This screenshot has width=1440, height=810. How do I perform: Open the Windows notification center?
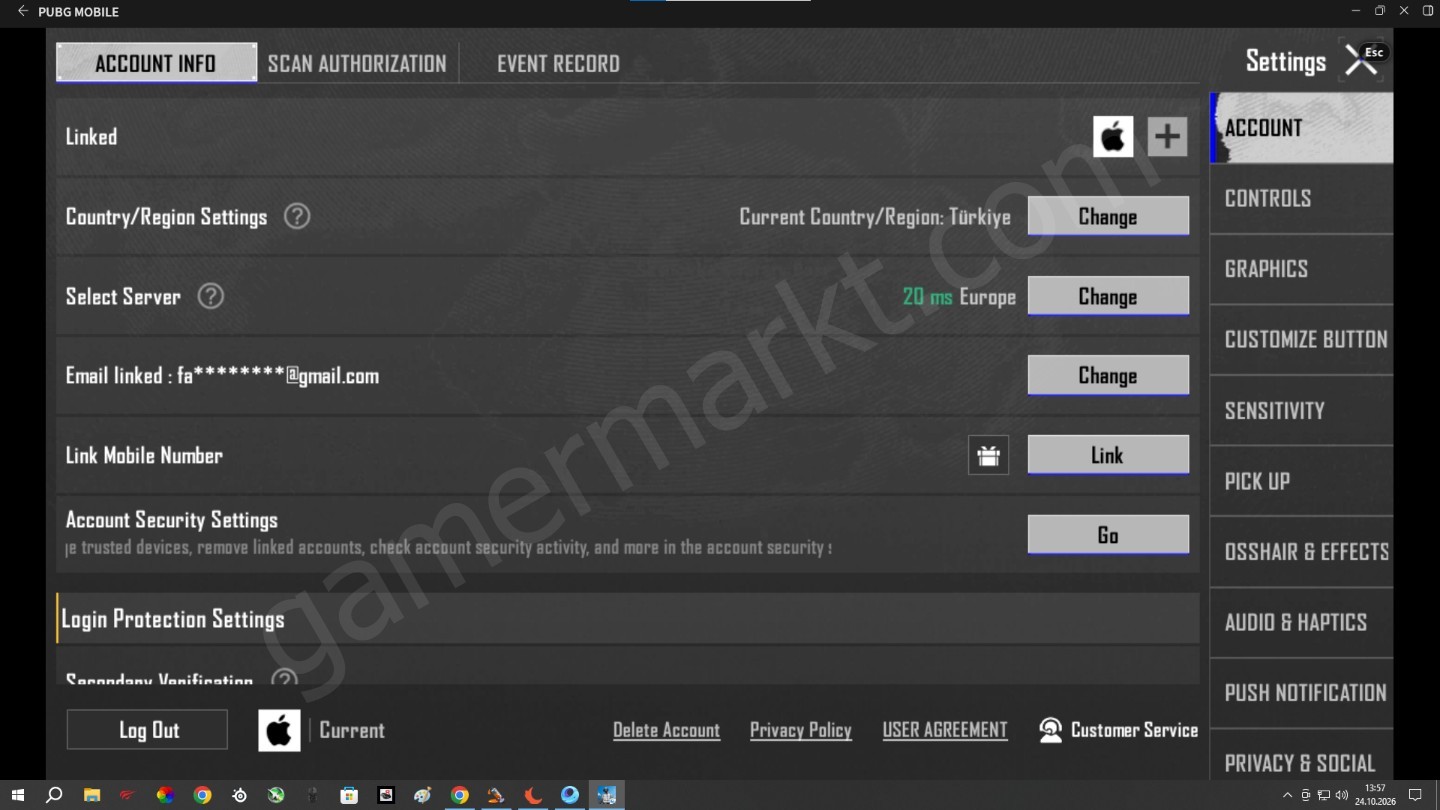point(1415,795)
